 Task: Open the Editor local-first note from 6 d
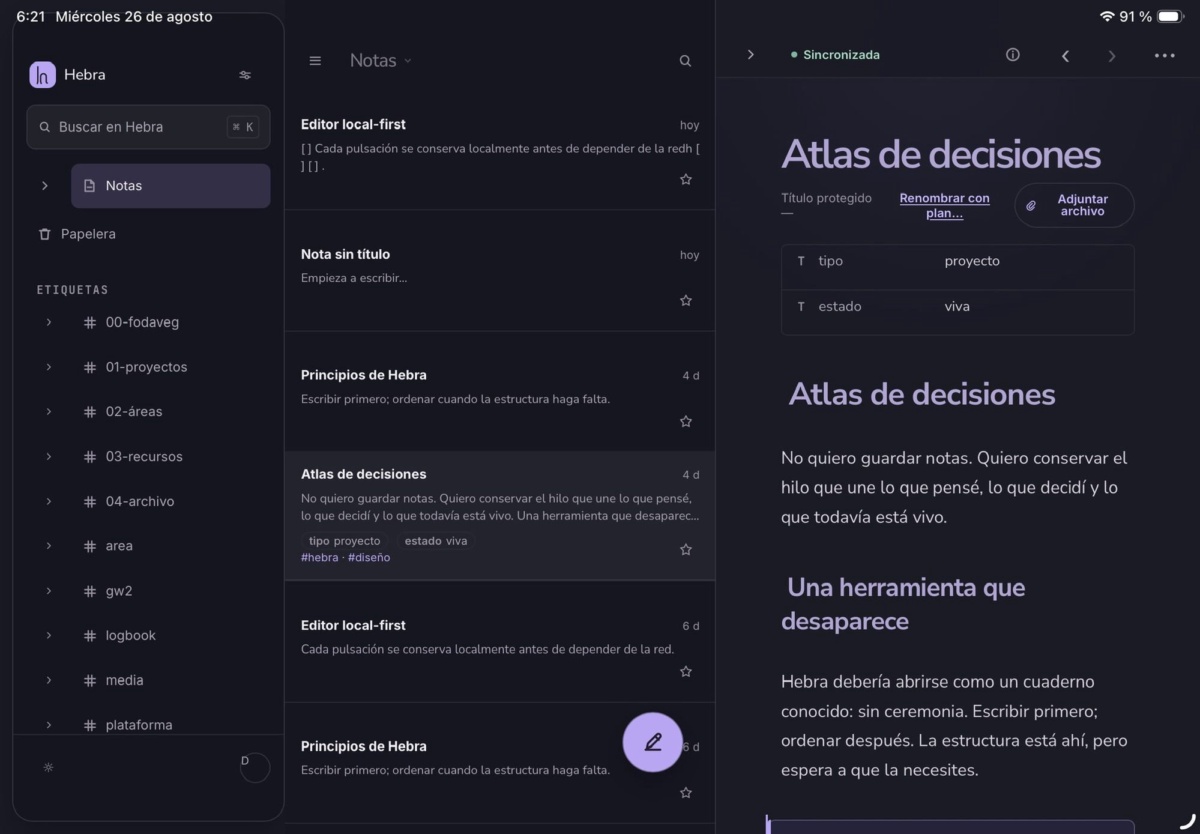[x=500, y=642]
